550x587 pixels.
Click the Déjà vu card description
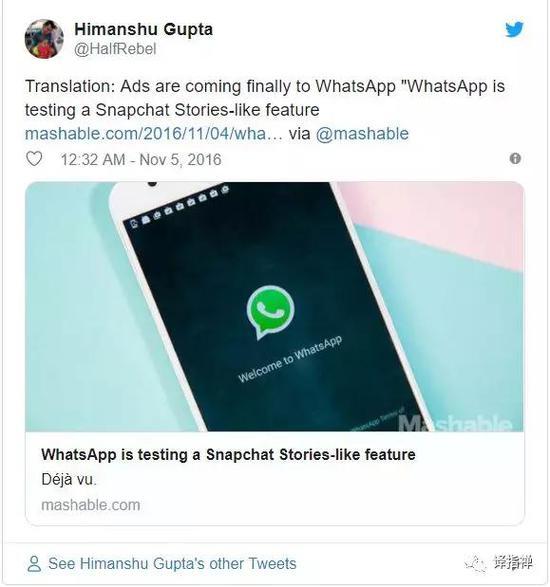coord(69,480)
